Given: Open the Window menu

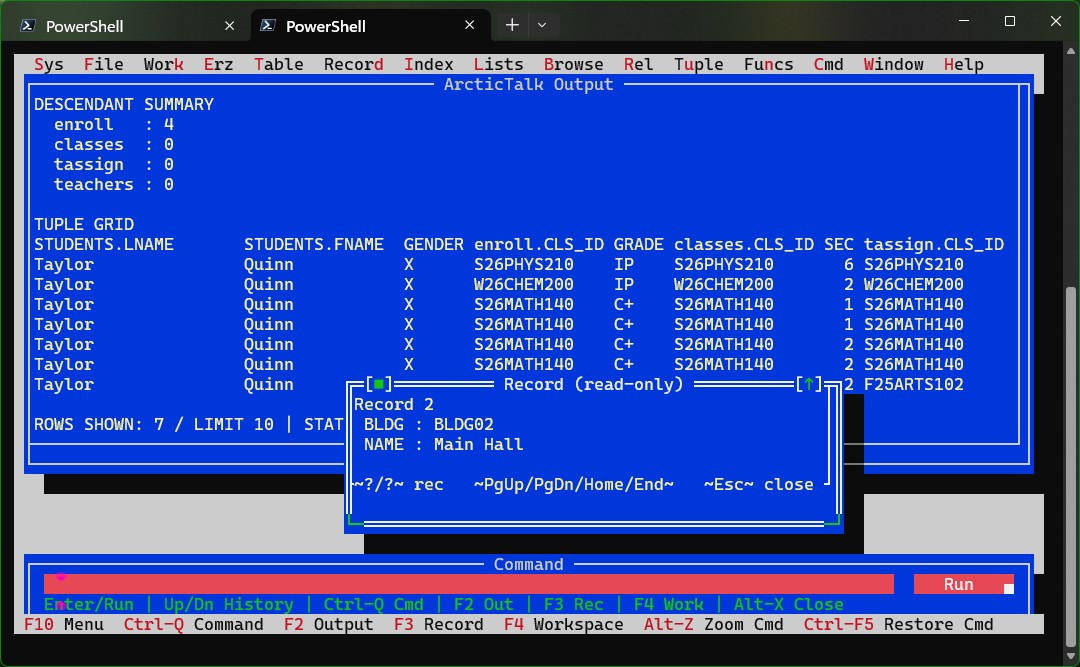Looking at the screenshot, I should tap(893, 65).
